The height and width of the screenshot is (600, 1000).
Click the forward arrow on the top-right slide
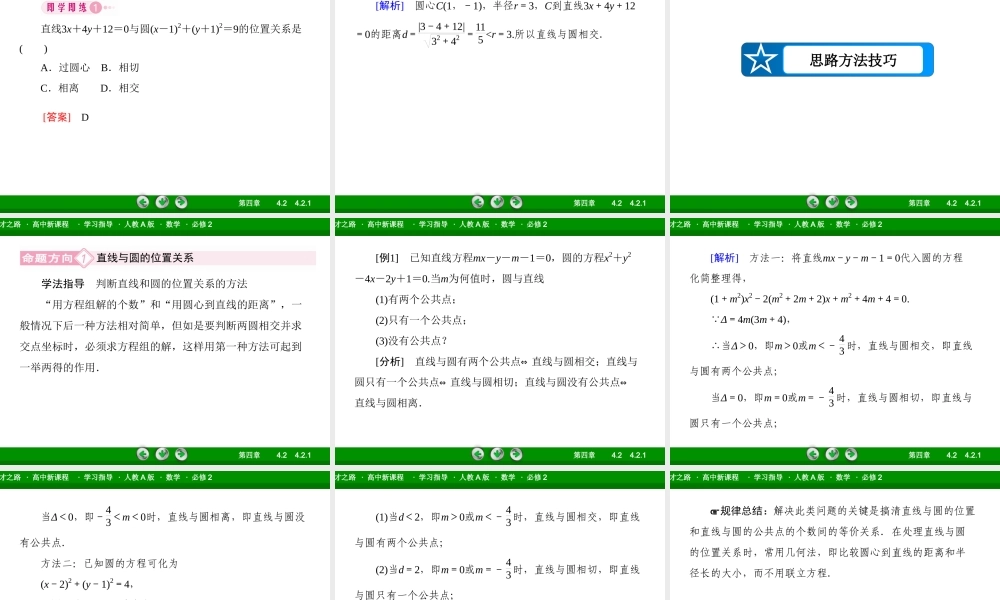pos(851,203)
